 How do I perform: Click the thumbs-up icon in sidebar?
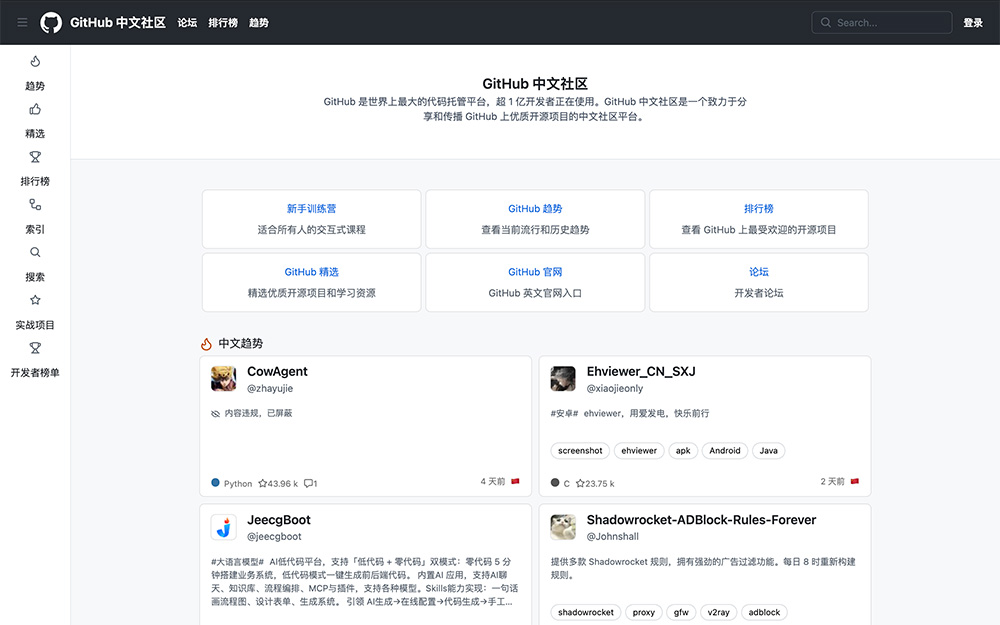35,109
